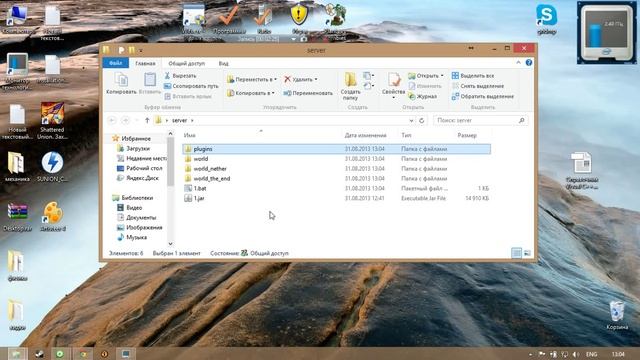
Task: Switch to large icons view in status bar
Action: coord(527,253)
